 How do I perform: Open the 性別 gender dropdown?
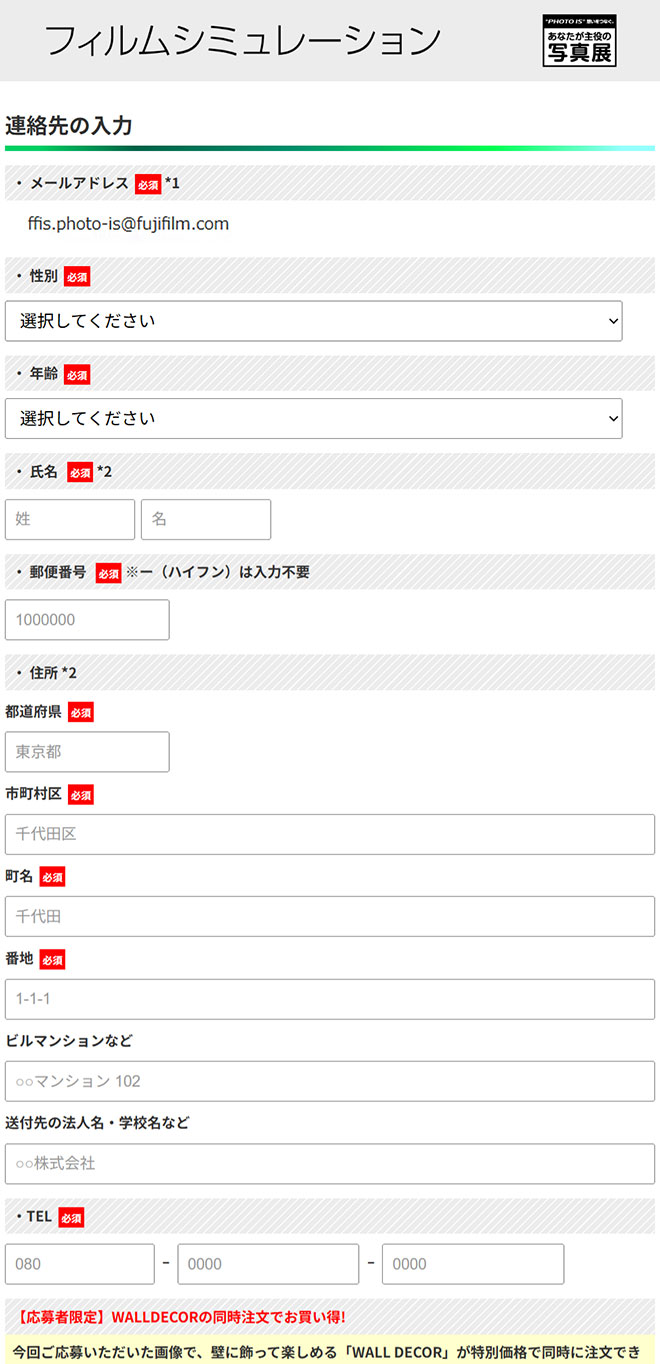coord(314,321)
